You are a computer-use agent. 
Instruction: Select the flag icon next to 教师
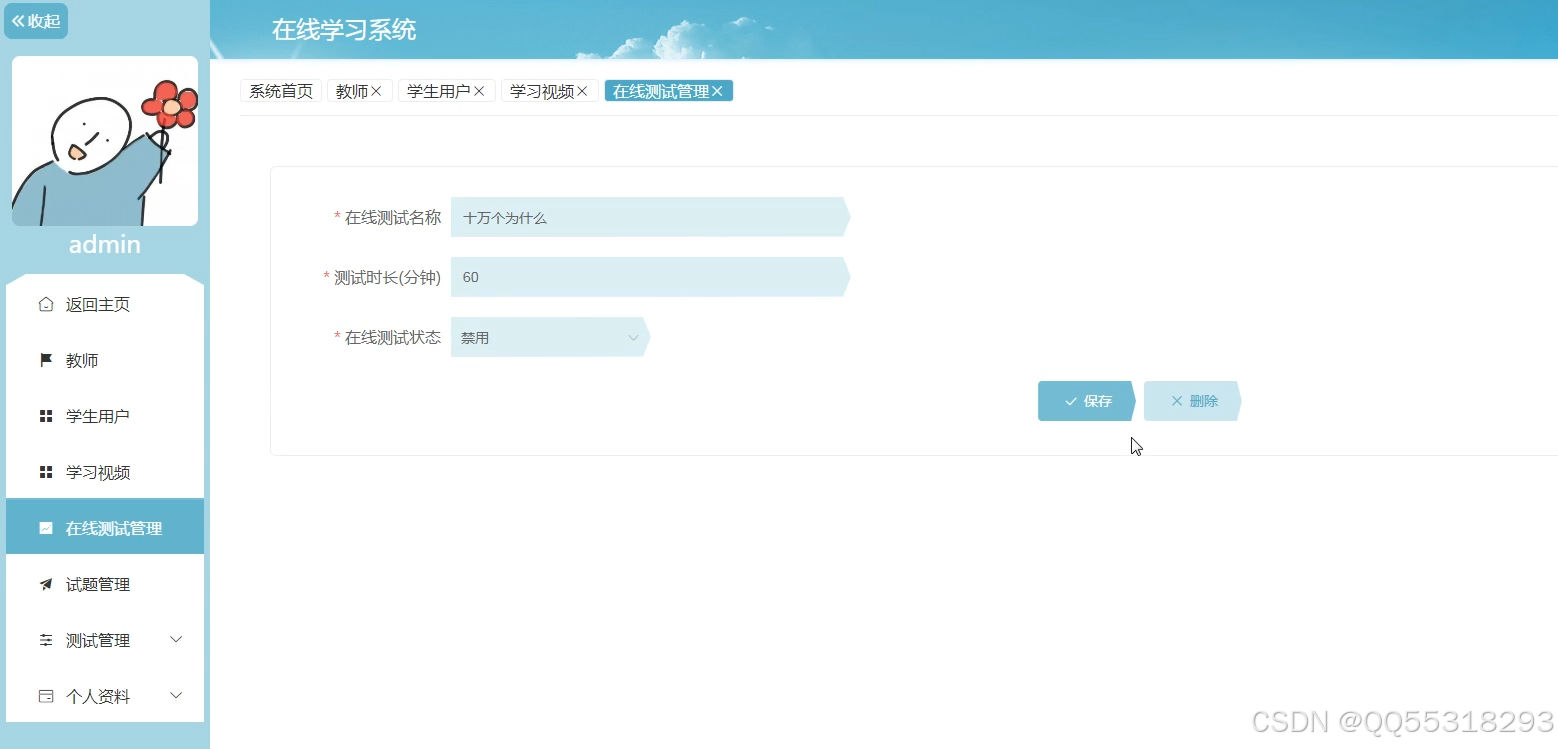tap(45, 360)
